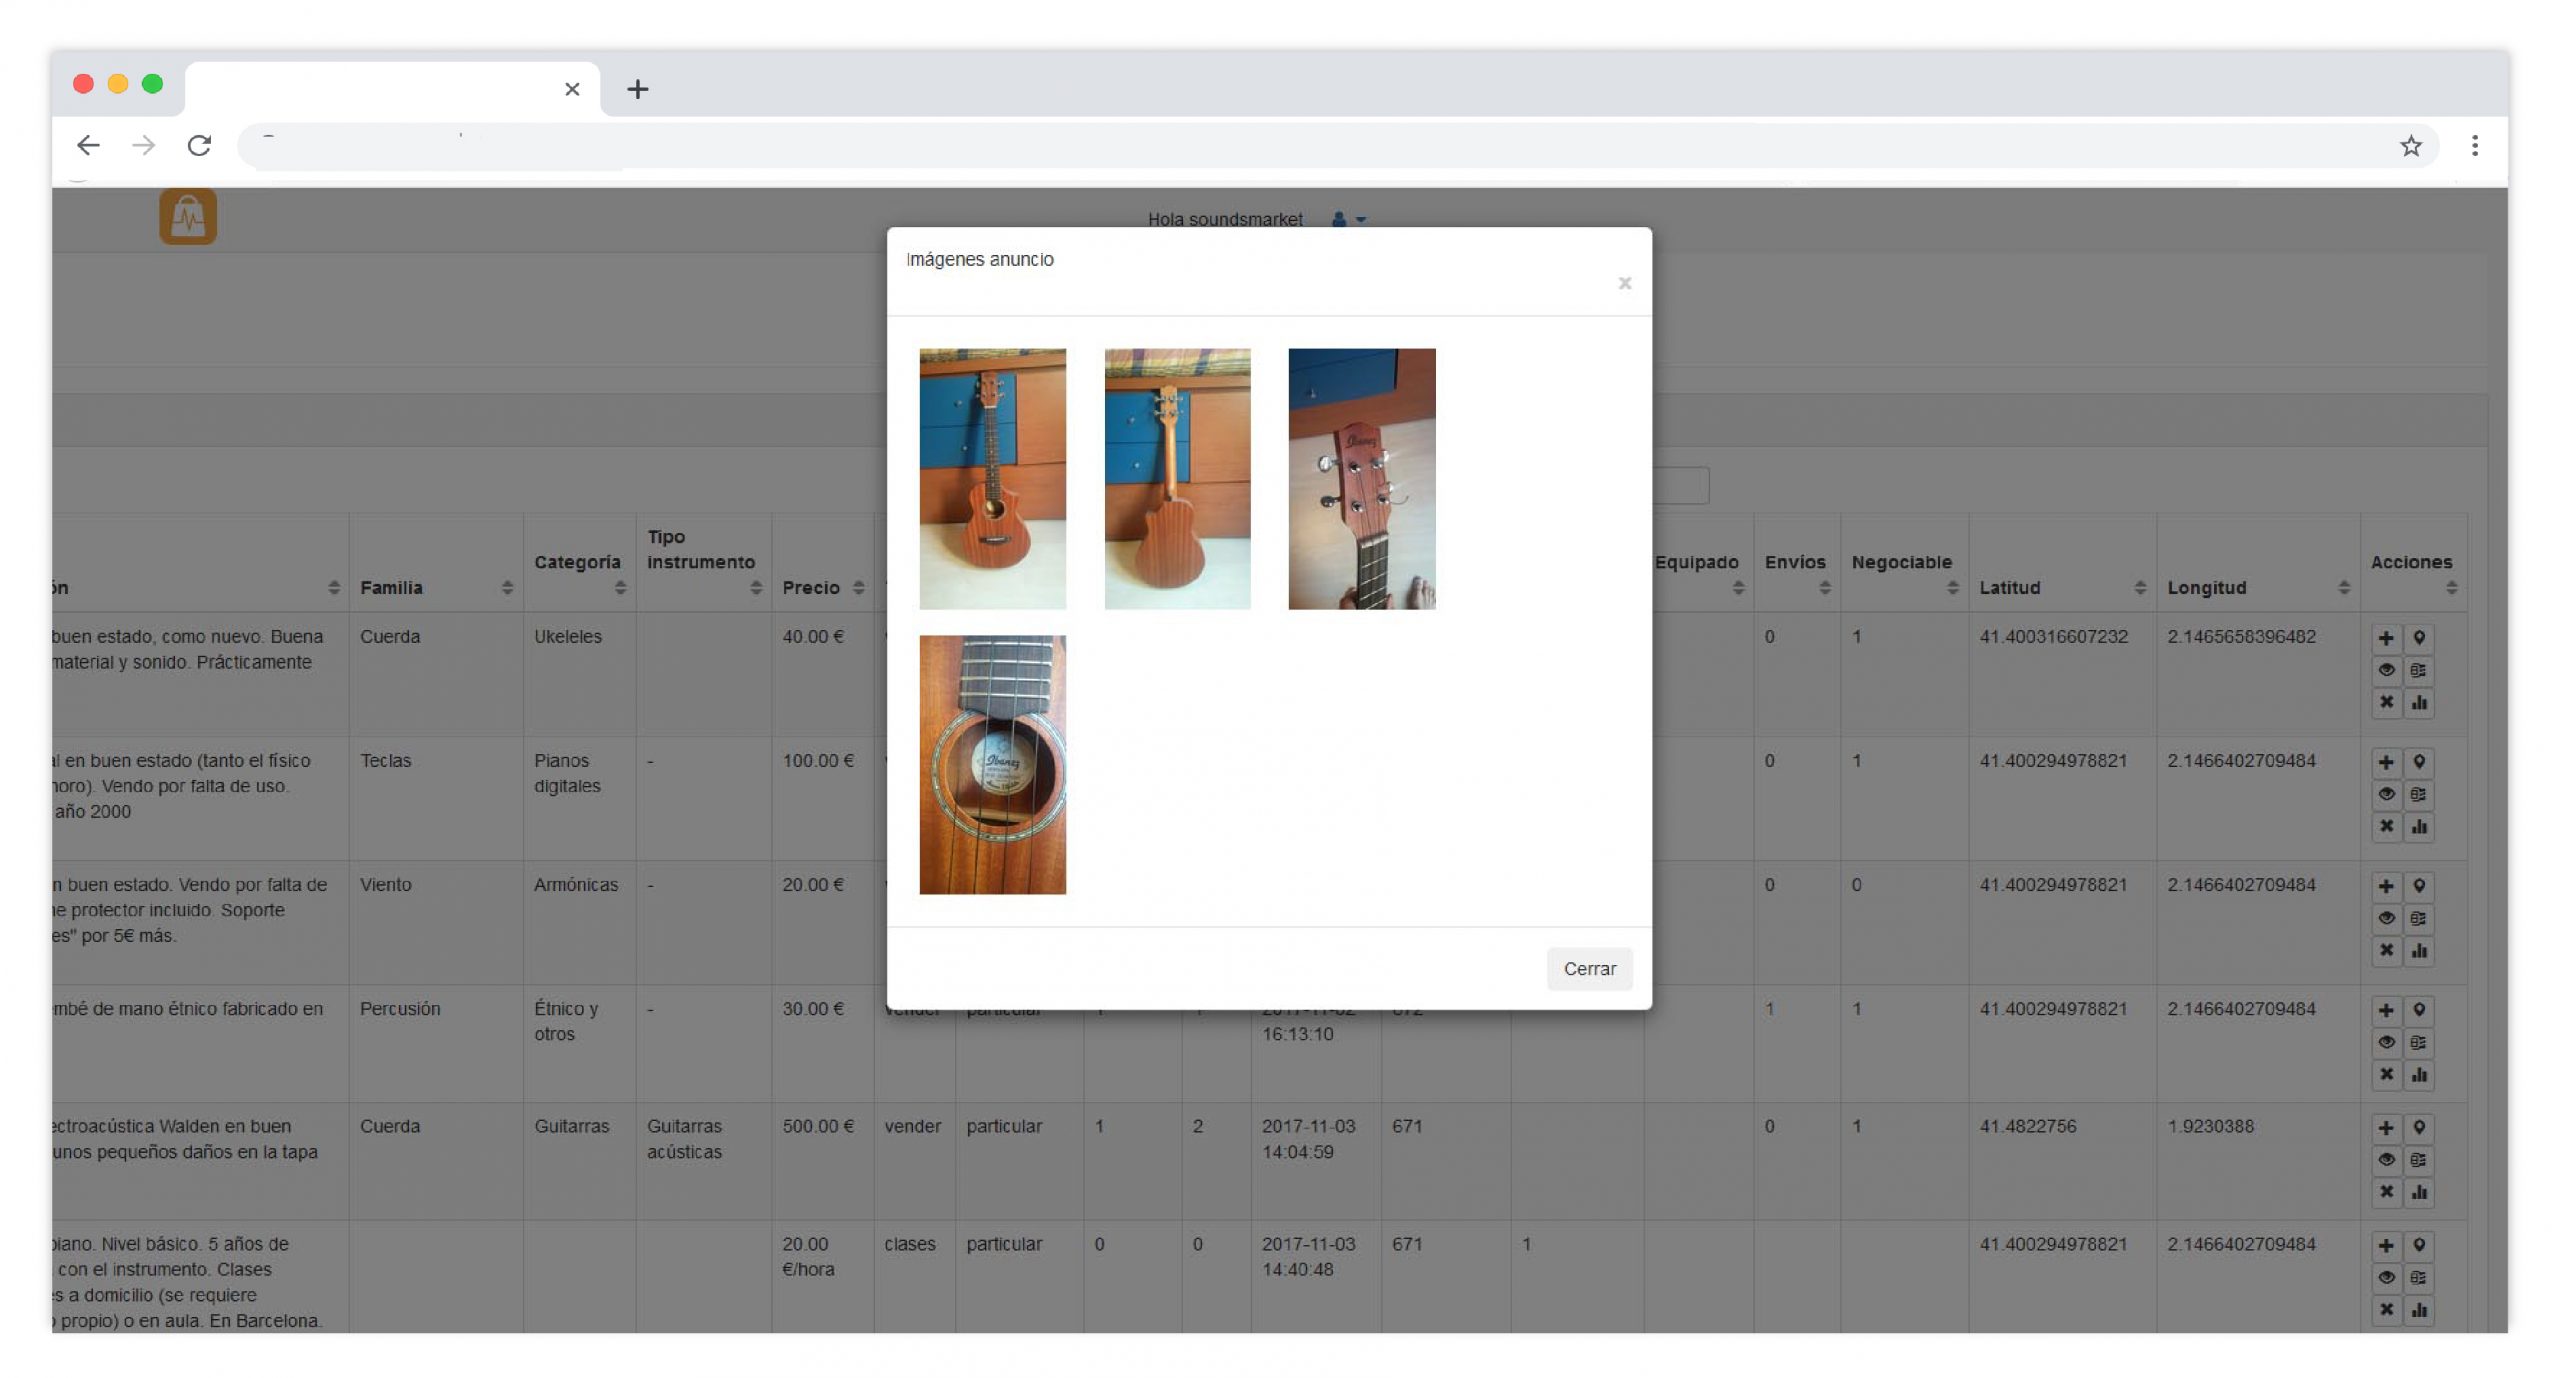Image resolution: width=2560 pixels, height=1378 pixels.
Task: Open a new browser tab
Action: point(637,89)
